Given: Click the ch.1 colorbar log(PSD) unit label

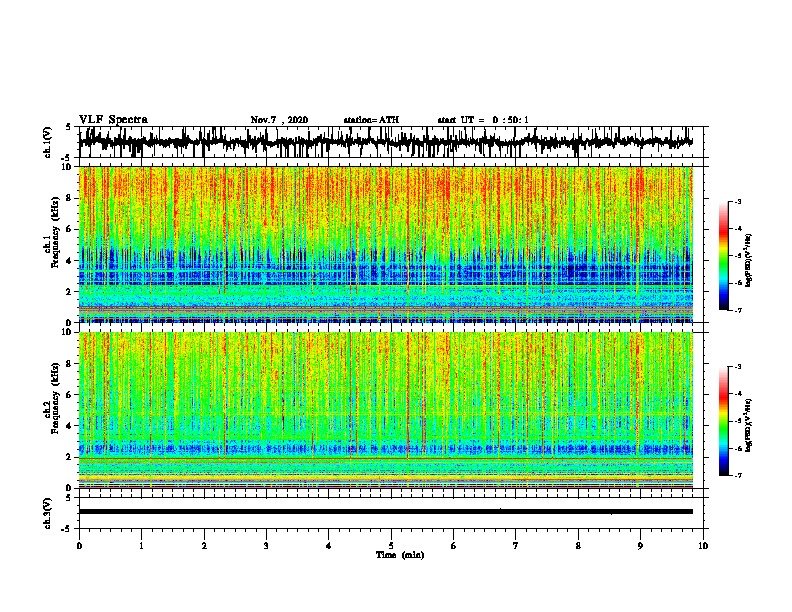Looking at the screenshot, I should coord(749,261).
